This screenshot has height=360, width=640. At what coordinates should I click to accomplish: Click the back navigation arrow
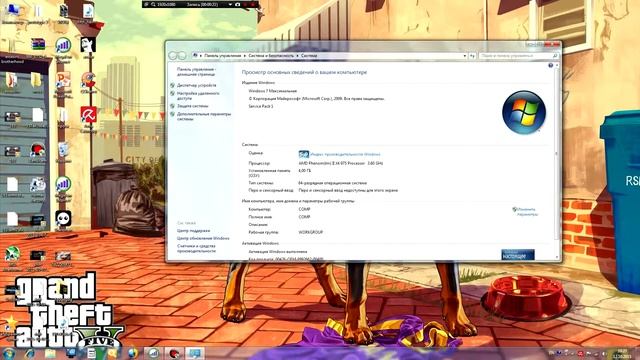[x=173, y=56]
